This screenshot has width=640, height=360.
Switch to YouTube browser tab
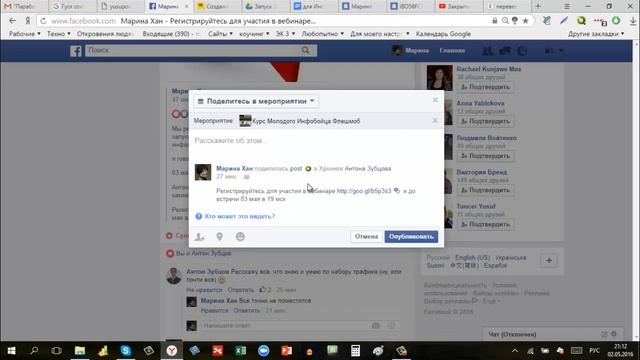(x=458, y=6)
